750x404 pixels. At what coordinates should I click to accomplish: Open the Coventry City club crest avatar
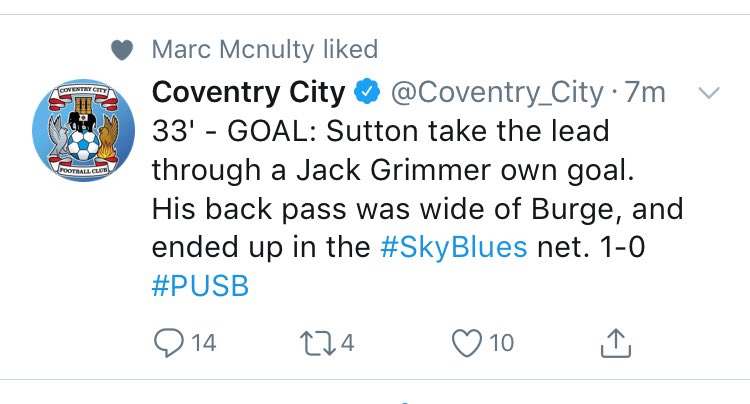pyautogui.click(x=83, y=130)
